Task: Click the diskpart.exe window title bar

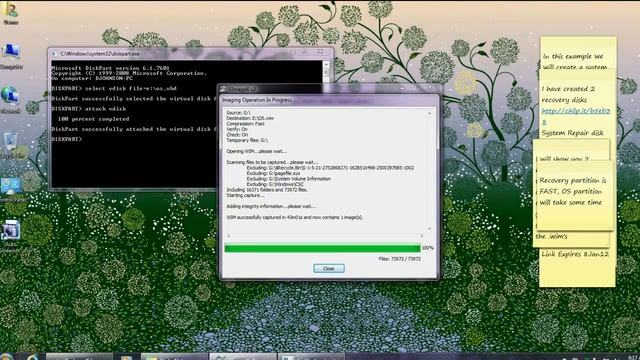Action: (x=191, y=53)
